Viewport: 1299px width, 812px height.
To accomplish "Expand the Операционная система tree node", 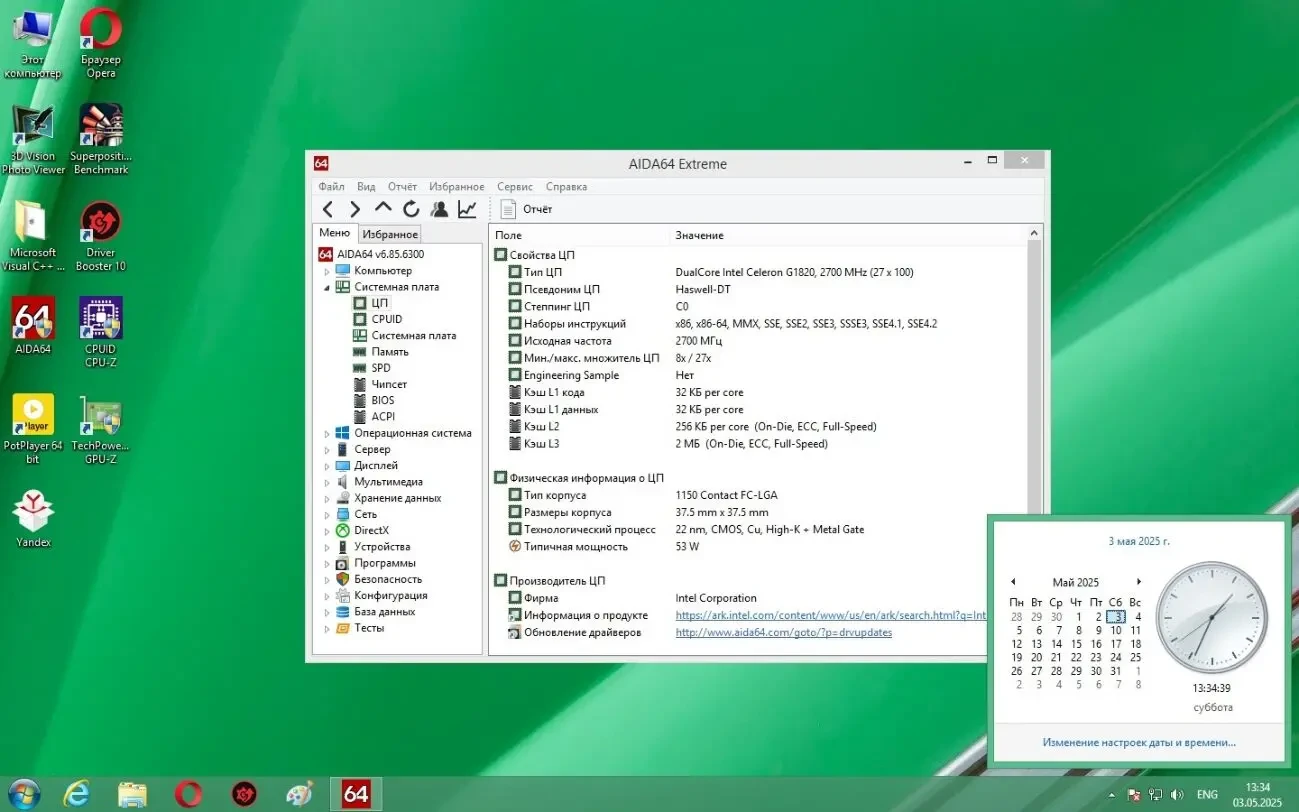I will pos(327,434).
